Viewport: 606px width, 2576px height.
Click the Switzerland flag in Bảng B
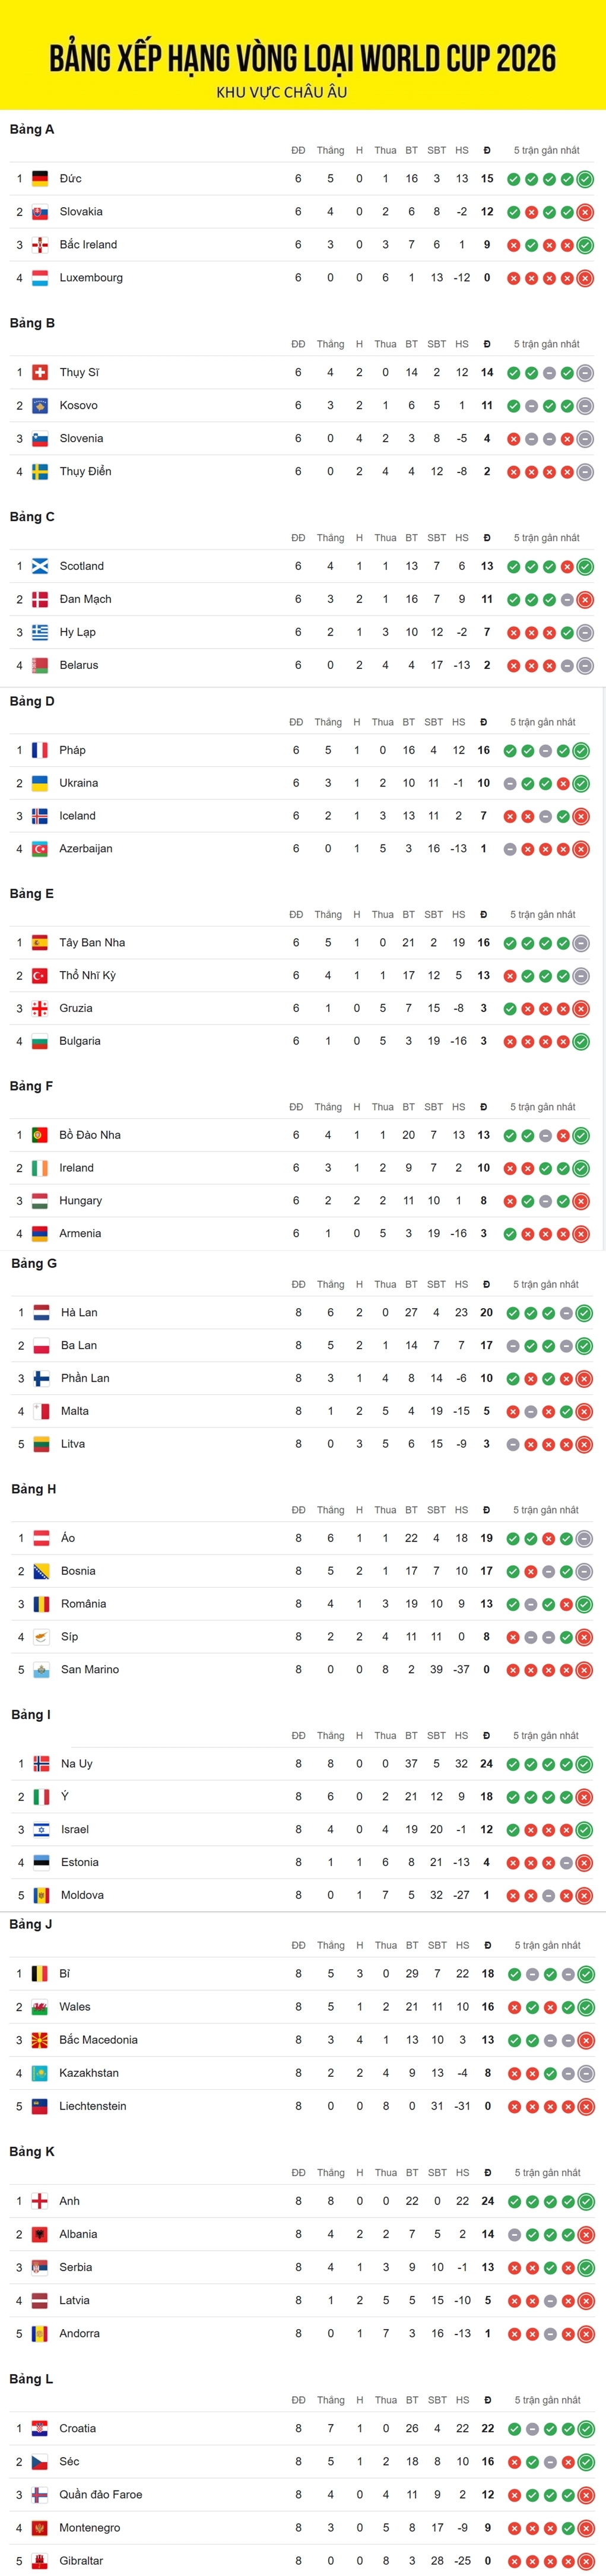[40, 373]
